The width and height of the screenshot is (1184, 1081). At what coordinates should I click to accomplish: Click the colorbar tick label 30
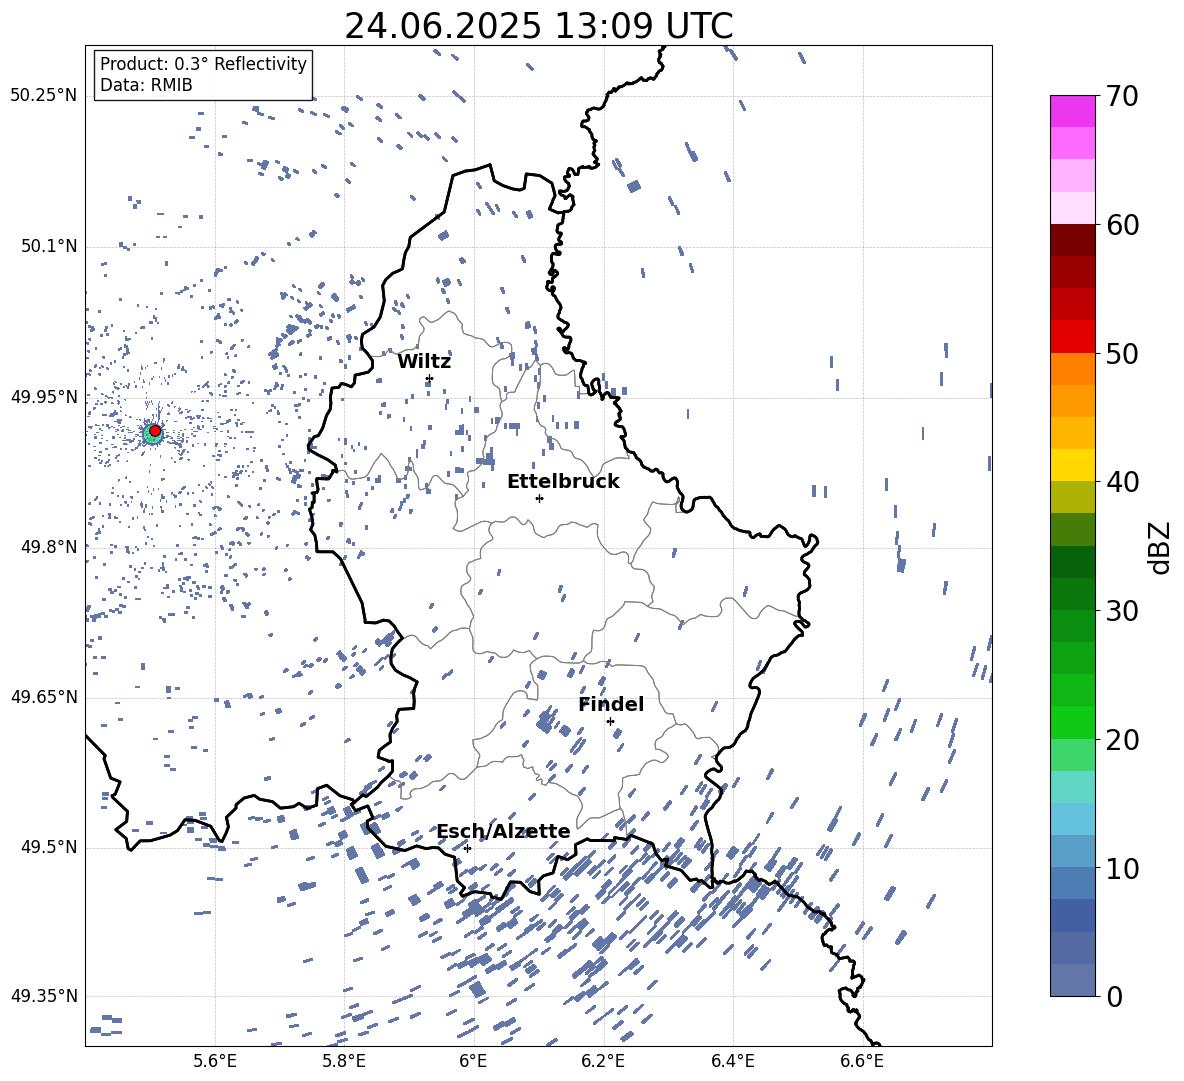coord(1122,611)
